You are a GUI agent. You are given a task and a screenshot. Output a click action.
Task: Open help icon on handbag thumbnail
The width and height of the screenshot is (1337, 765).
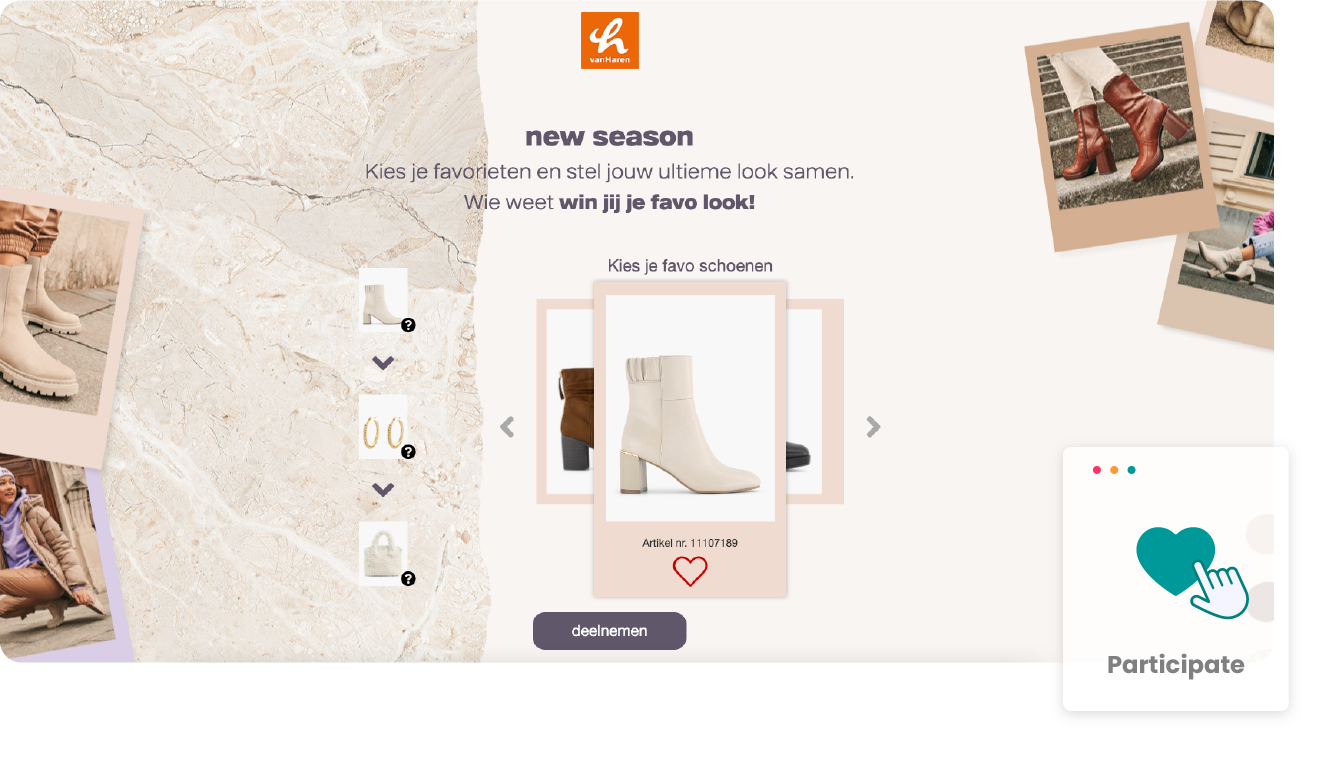click(x=408, y=579)
